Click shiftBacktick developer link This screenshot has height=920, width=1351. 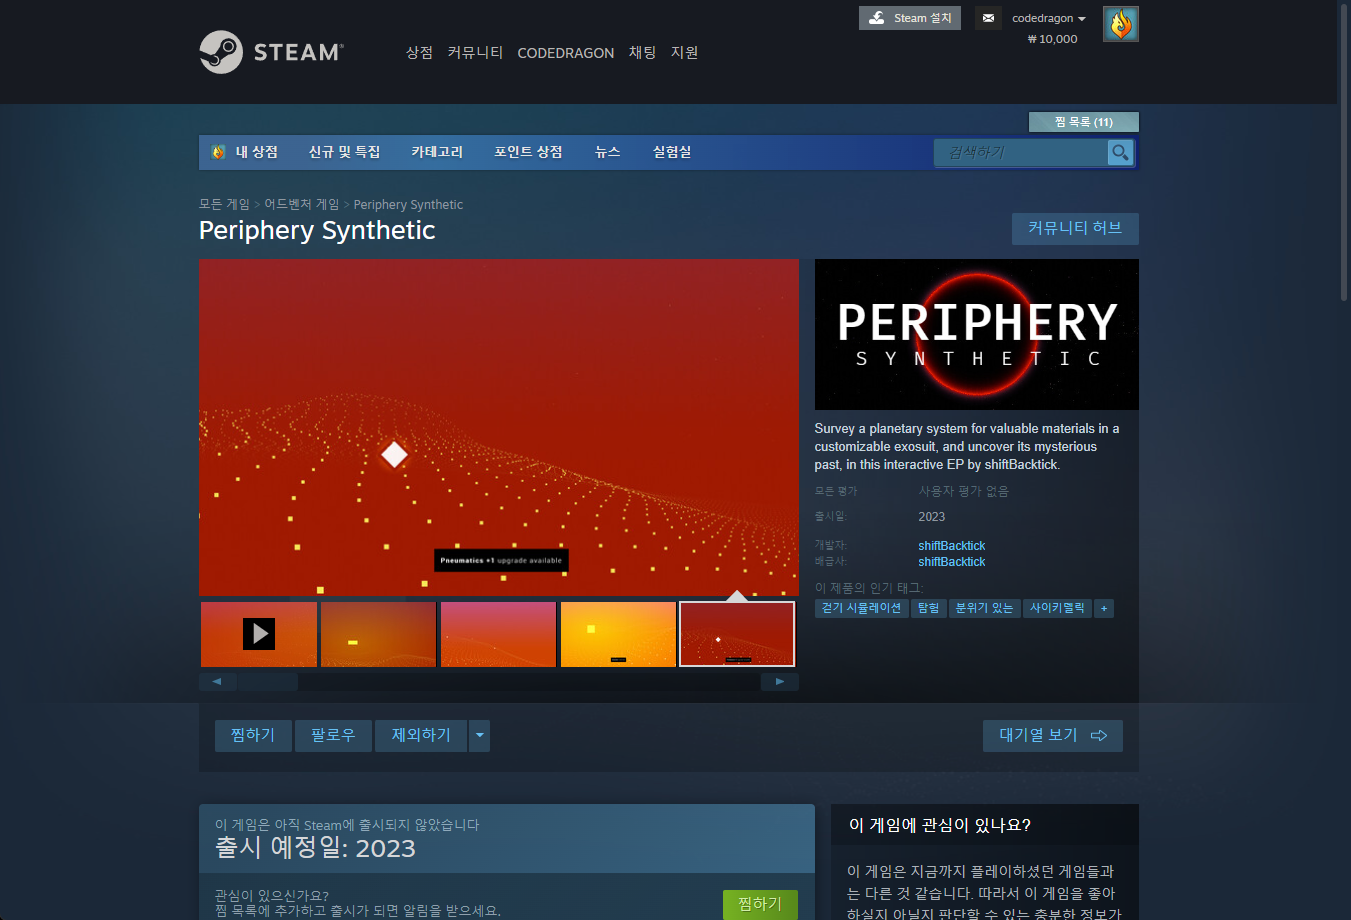coord(952,546)
